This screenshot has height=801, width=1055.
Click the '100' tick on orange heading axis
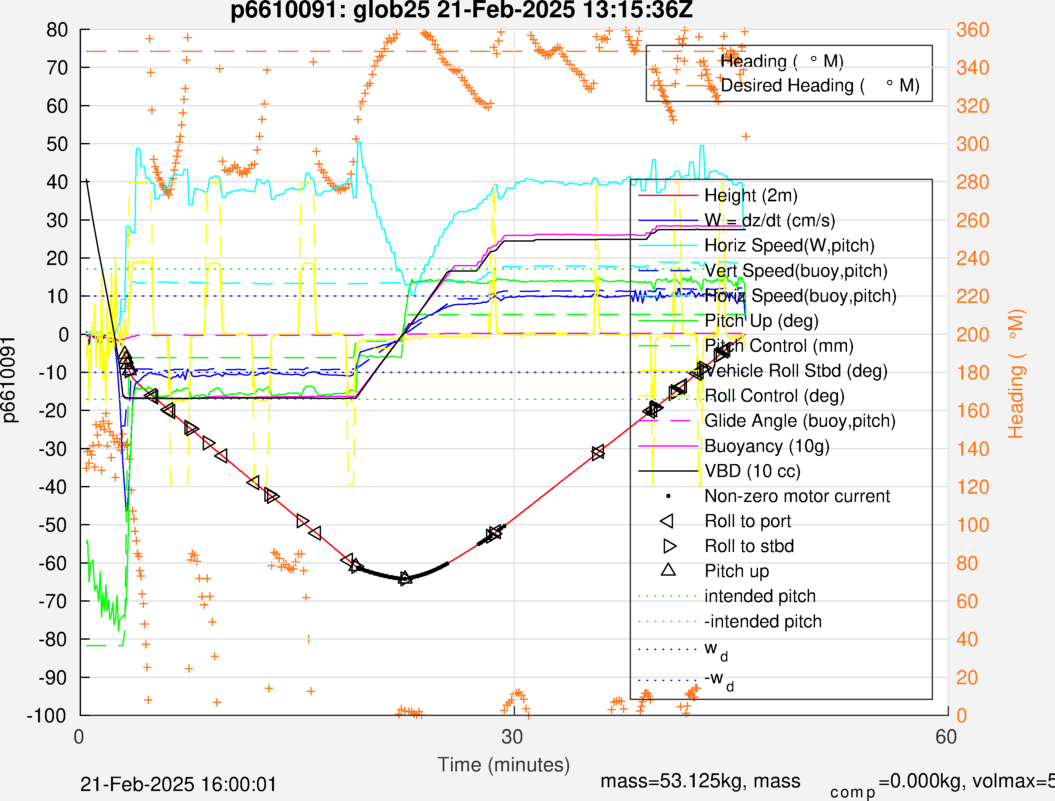[x=973, y=525]
